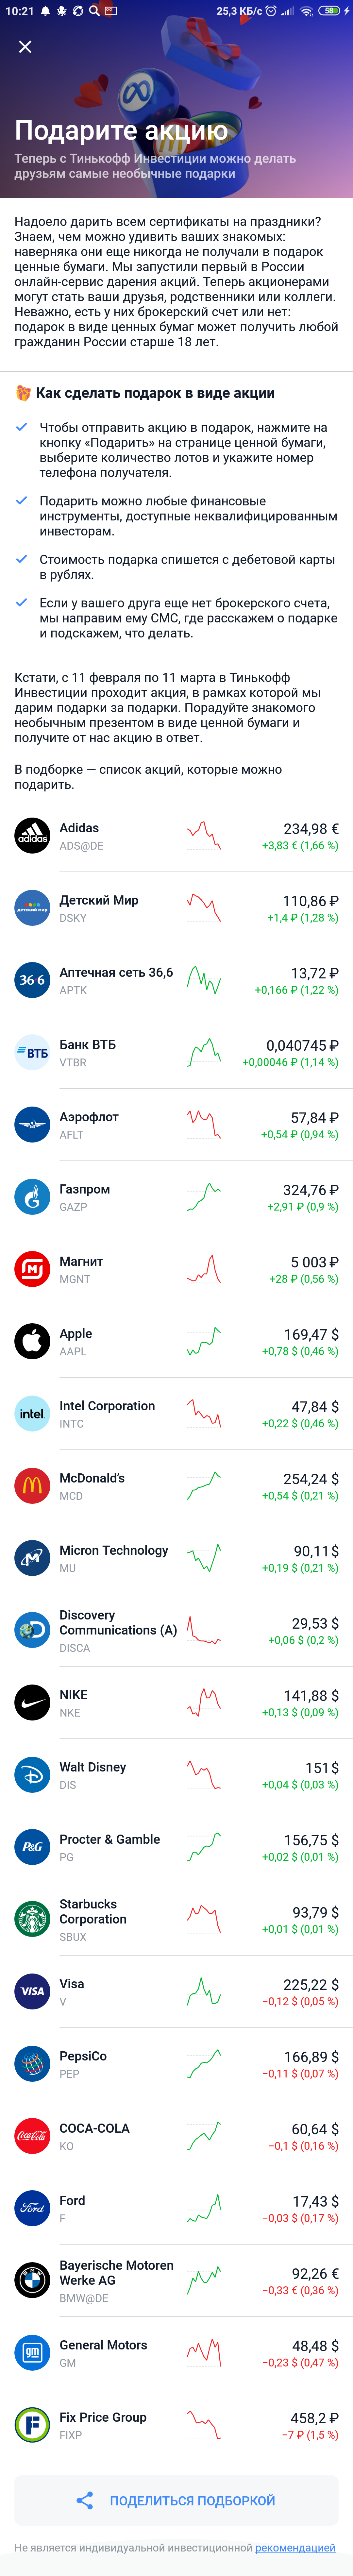Open the Apple logo icon
The width and height of the screenshot is (353, 2576).
32,1341
